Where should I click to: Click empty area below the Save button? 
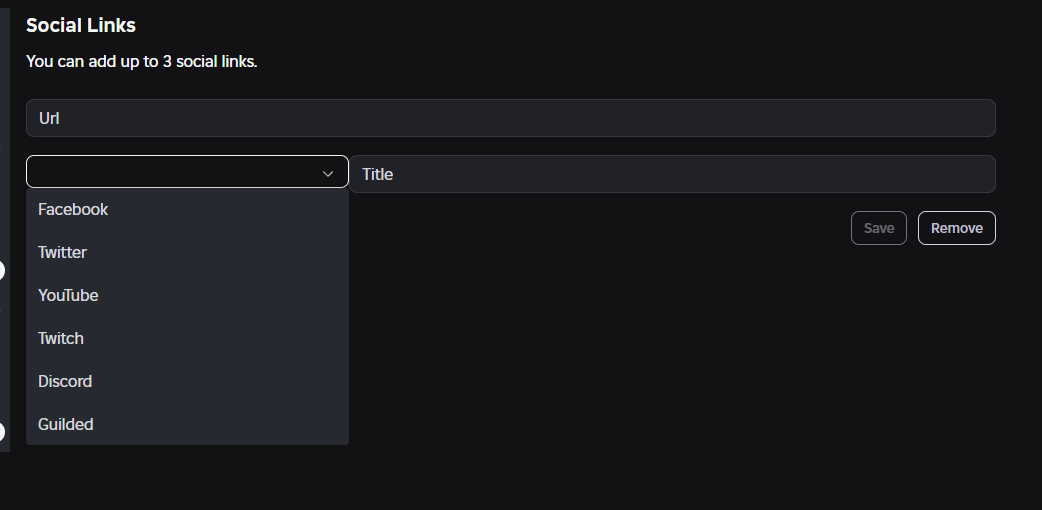(879, 332)
